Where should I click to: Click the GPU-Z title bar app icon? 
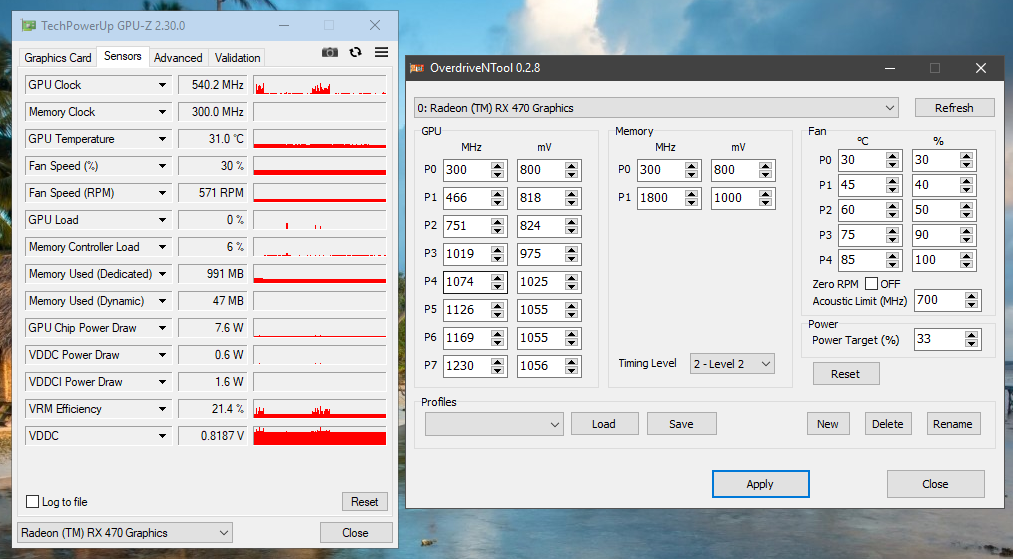[x=28, y=26]
